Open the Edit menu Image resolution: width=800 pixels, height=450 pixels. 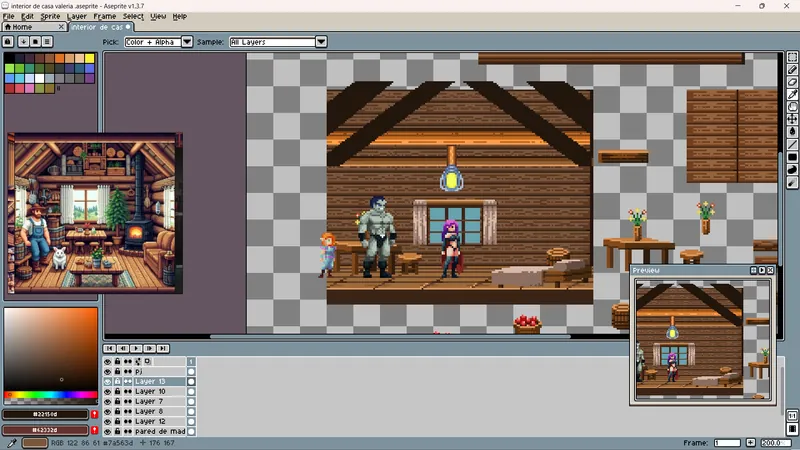tap(27, 16)
